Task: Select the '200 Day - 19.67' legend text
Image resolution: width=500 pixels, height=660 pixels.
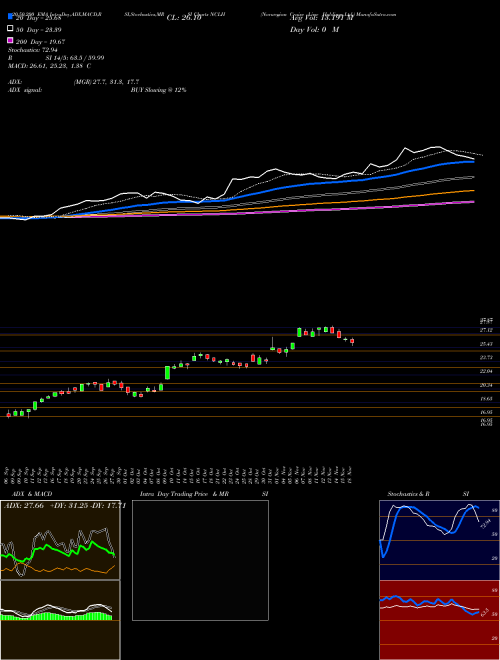Action: (40, 42)
